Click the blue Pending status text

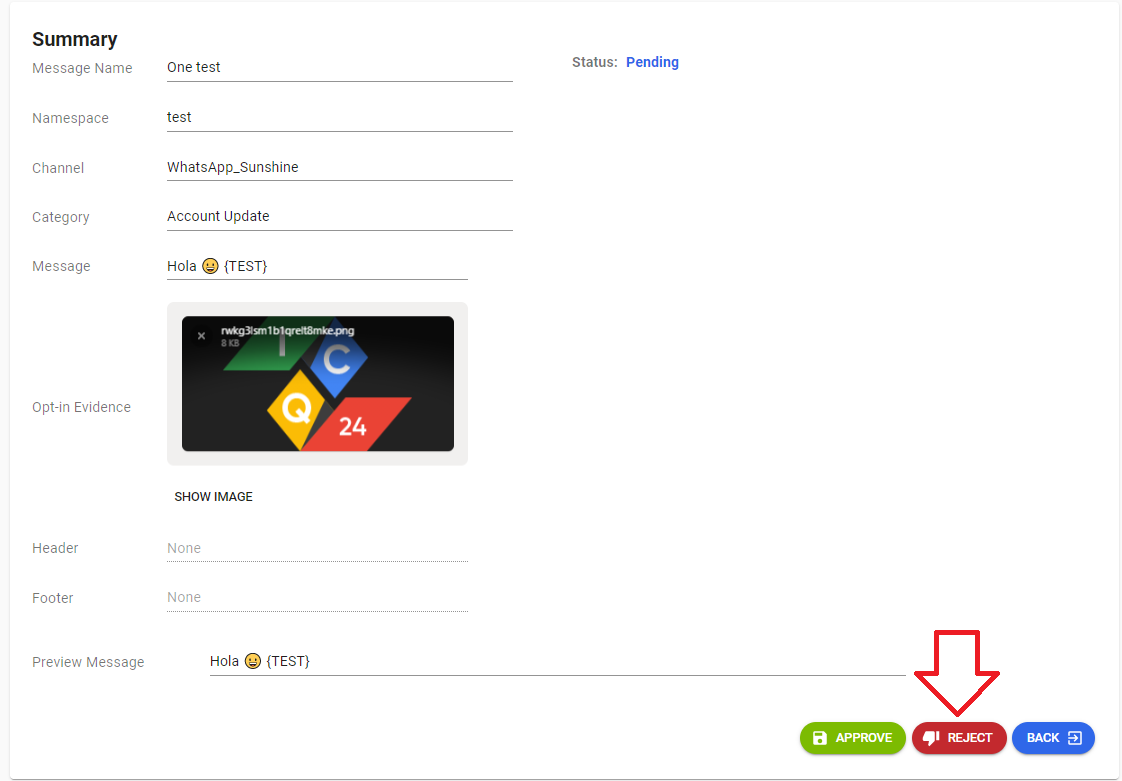(652, 62)
